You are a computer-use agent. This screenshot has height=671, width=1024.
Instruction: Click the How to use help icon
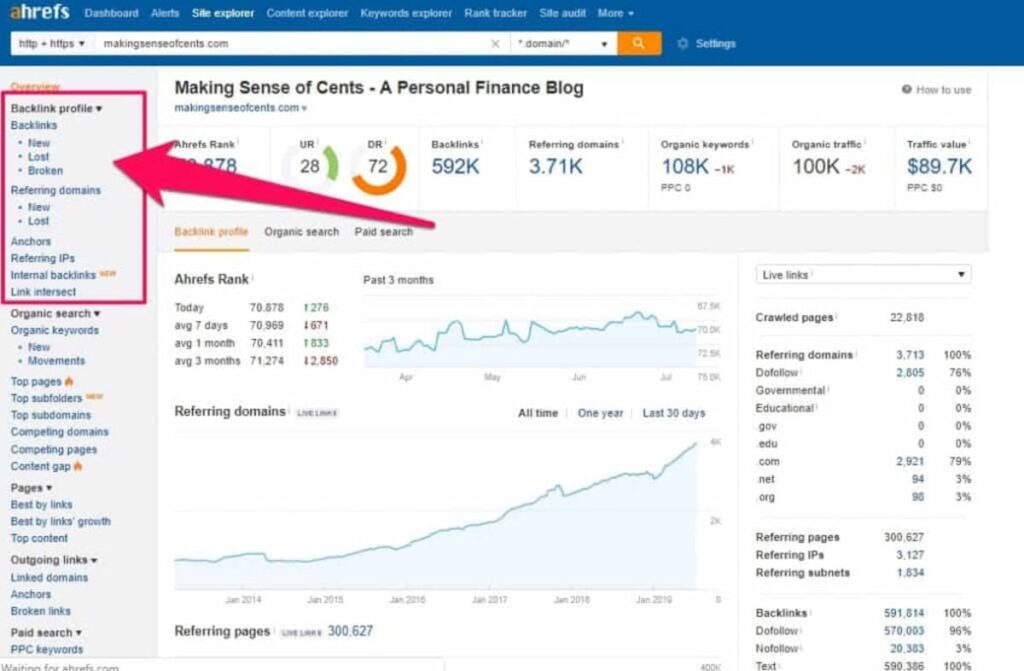point(906,90)
